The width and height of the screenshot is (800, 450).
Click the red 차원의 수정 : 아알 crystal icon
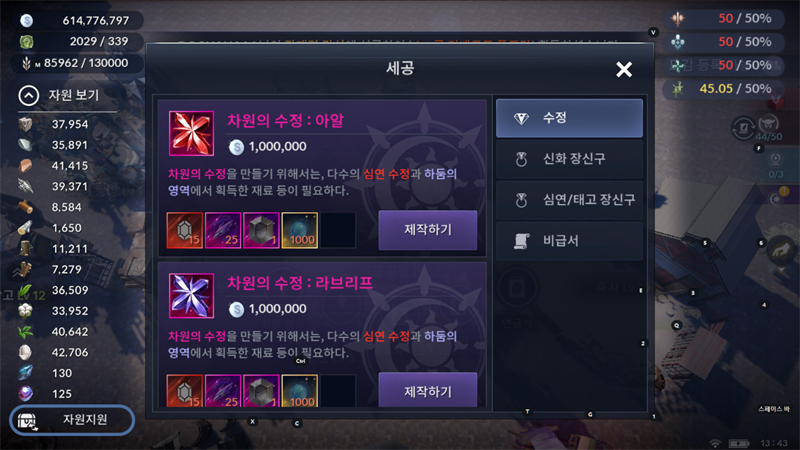point(191,133)
